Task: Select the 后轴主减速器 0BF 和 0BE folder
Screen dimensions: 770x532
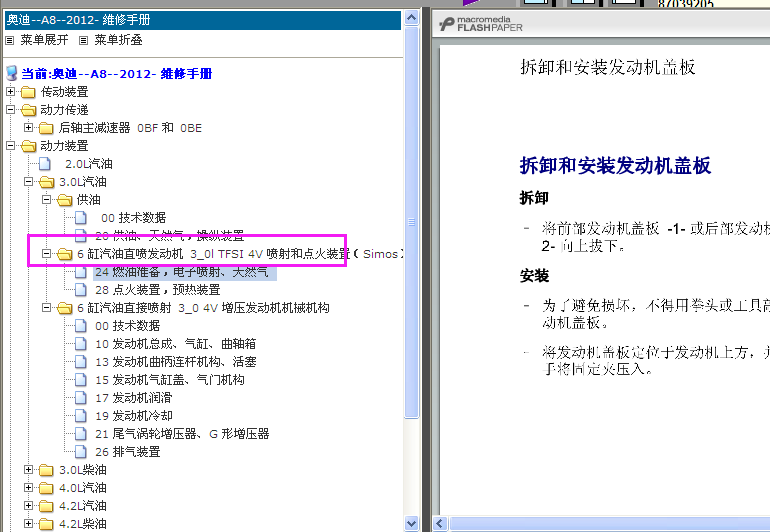Action: [x=130, y=128]
